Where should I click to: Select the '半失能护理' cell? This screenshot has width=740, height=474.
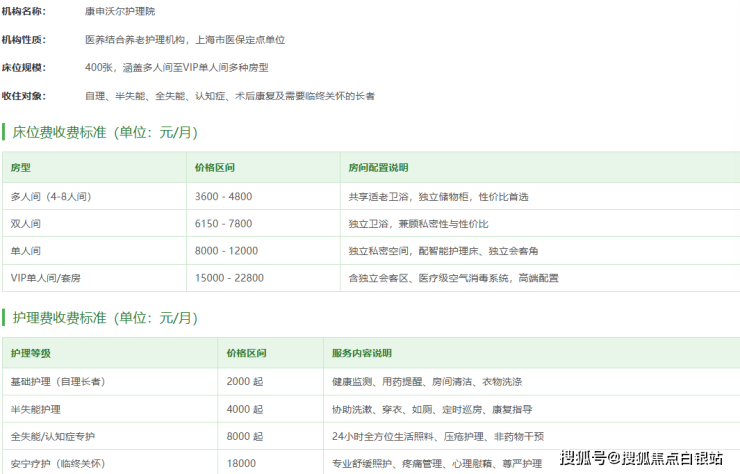coord(110,409)
